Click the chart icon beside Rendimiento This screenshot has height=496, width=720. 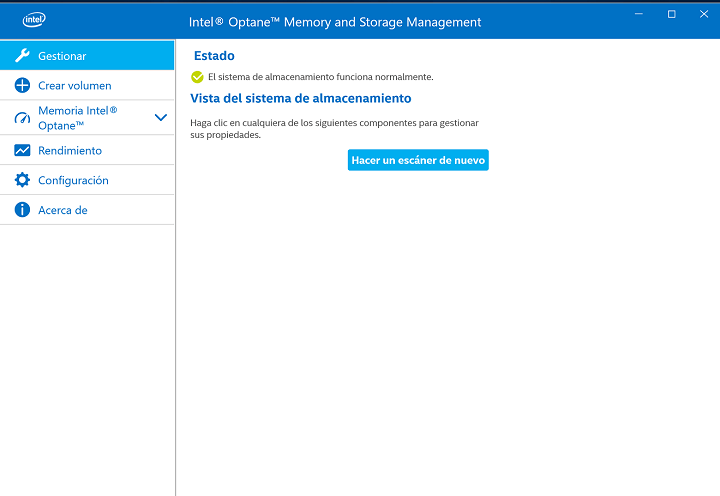tap(22, 151)
